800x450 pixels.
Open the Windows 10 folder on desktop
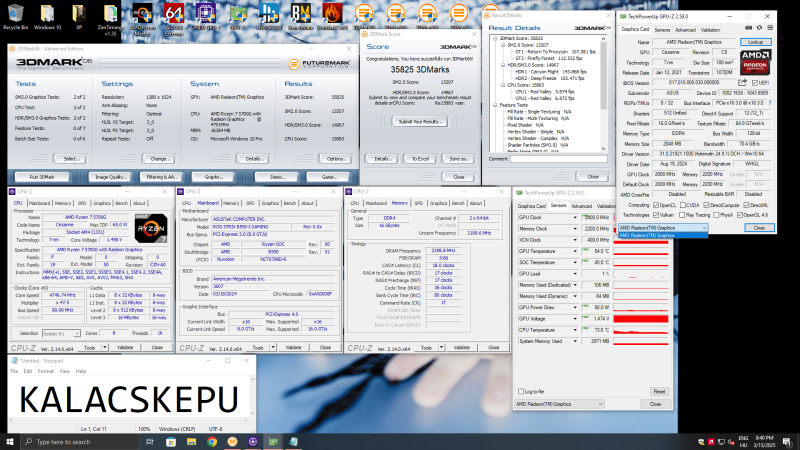[x=47, y=16]
